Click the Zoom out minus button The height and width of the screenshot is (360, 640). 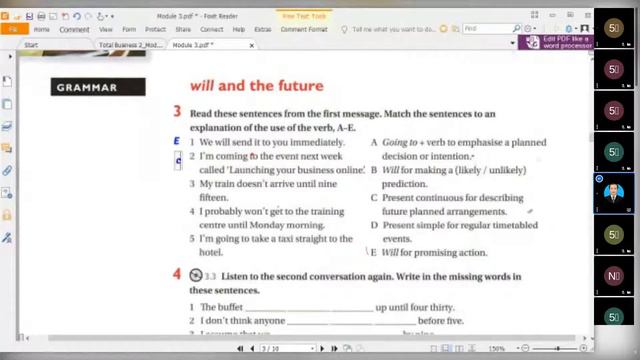click(526, 348)
